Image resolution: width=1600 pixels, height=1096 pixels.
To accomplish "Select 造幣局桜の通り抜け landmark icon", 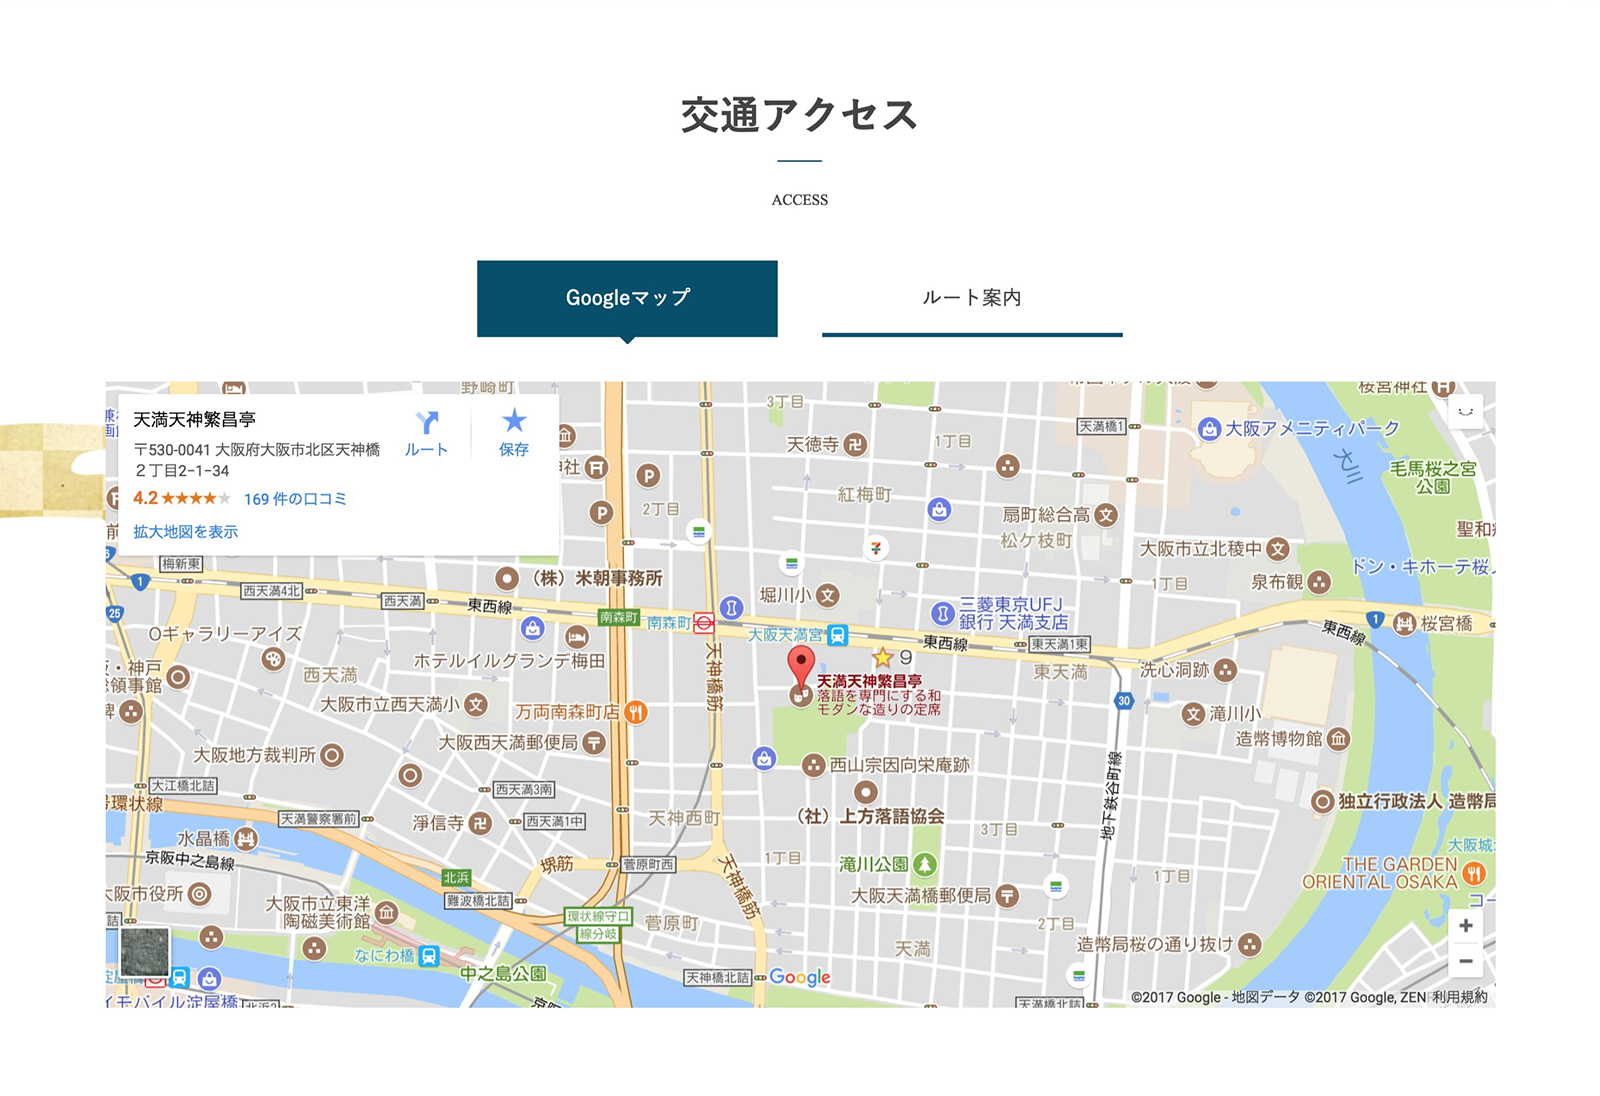I will (x=1250, y=944).
